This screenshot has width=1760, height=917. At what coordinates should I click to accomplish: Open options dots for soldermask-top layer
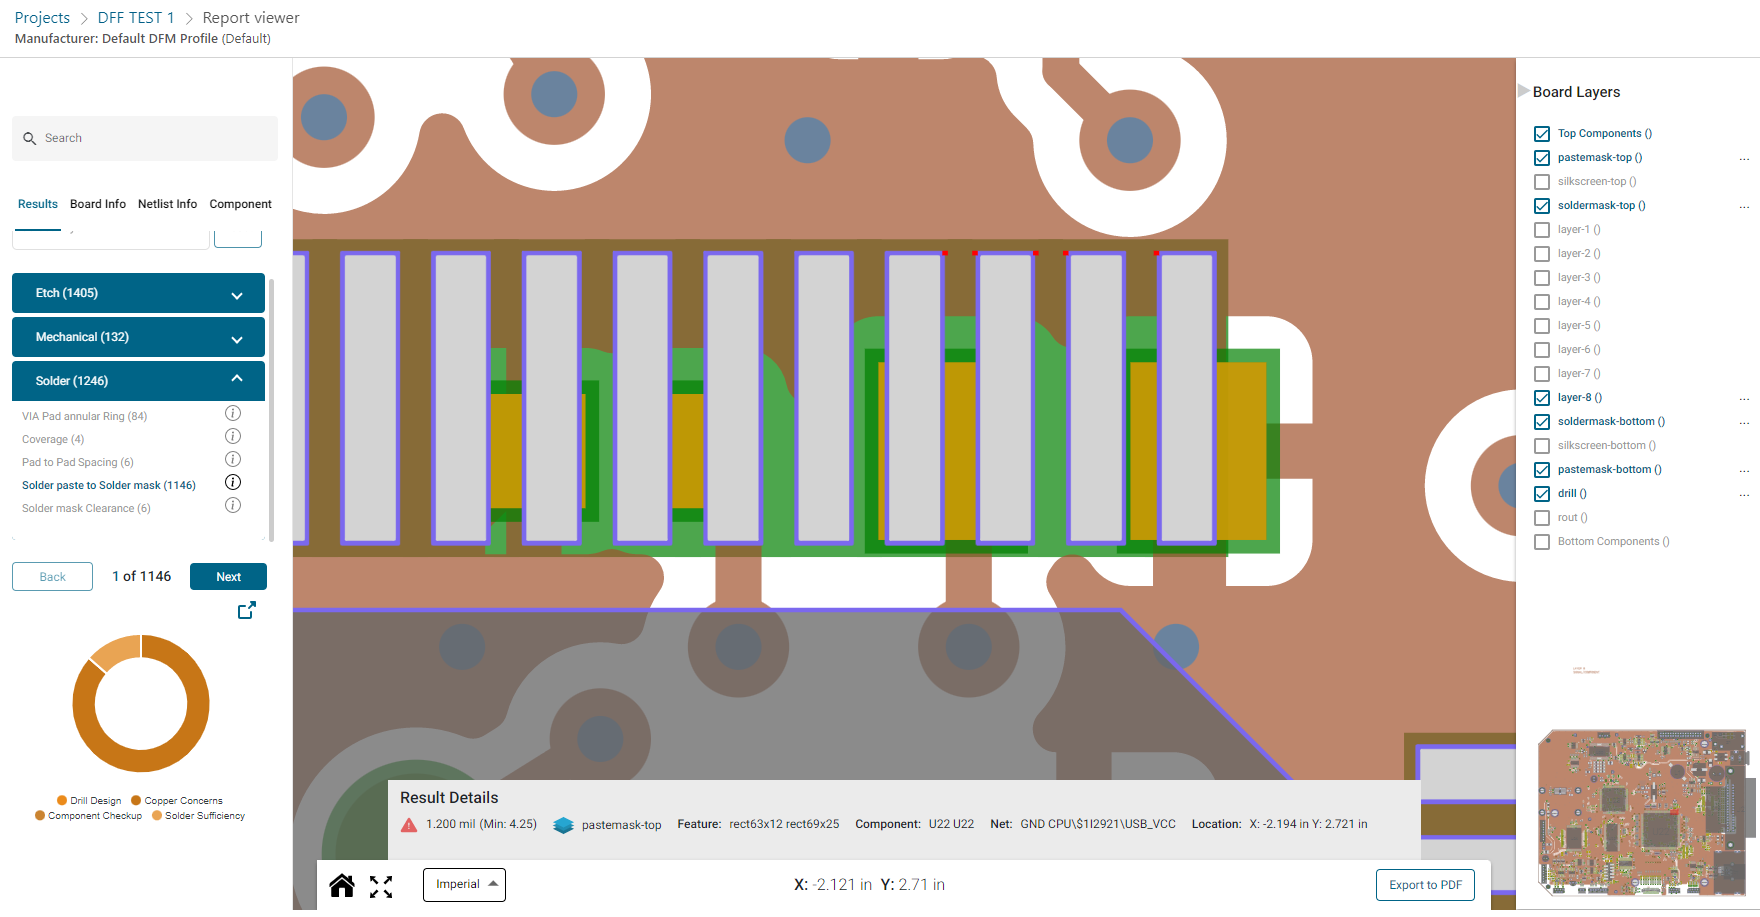pyautogui.click(x=1744, y=207)
